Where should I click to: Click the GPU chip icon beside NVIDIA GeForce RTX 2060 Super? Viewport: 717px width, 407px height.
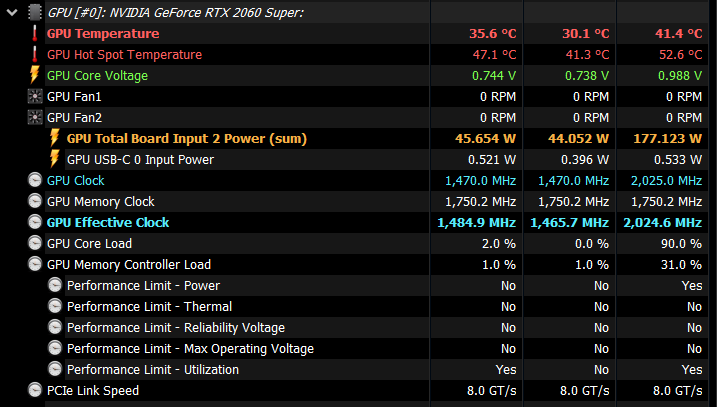point(35,12)
